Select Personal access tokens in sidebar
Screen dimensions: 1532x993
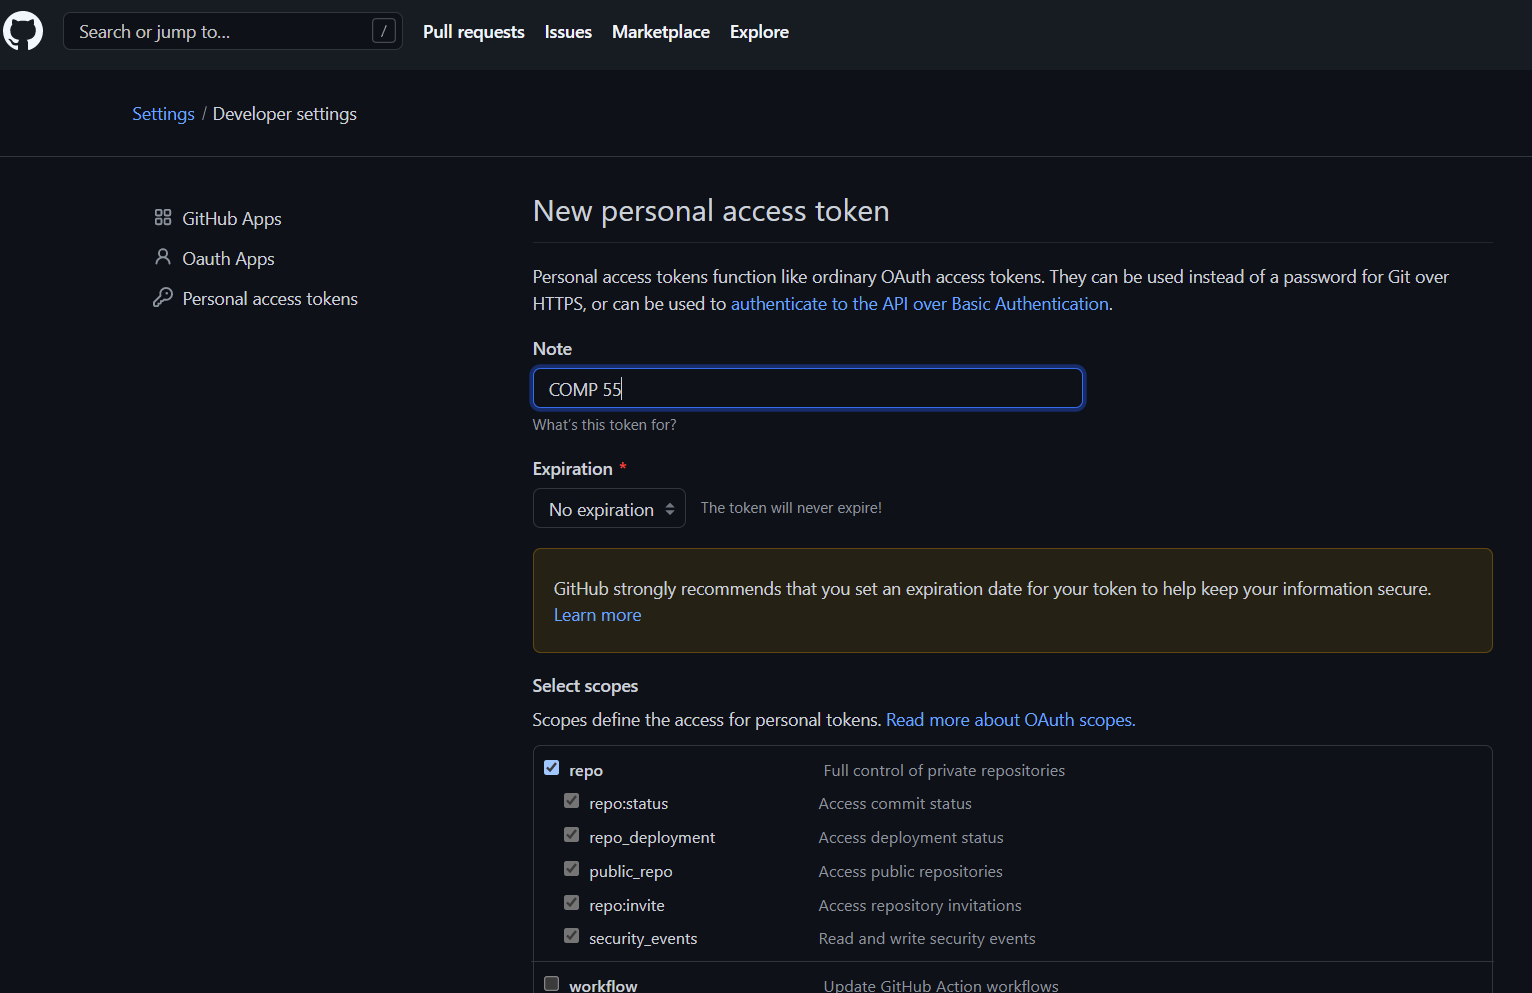[x=270, y=298]
